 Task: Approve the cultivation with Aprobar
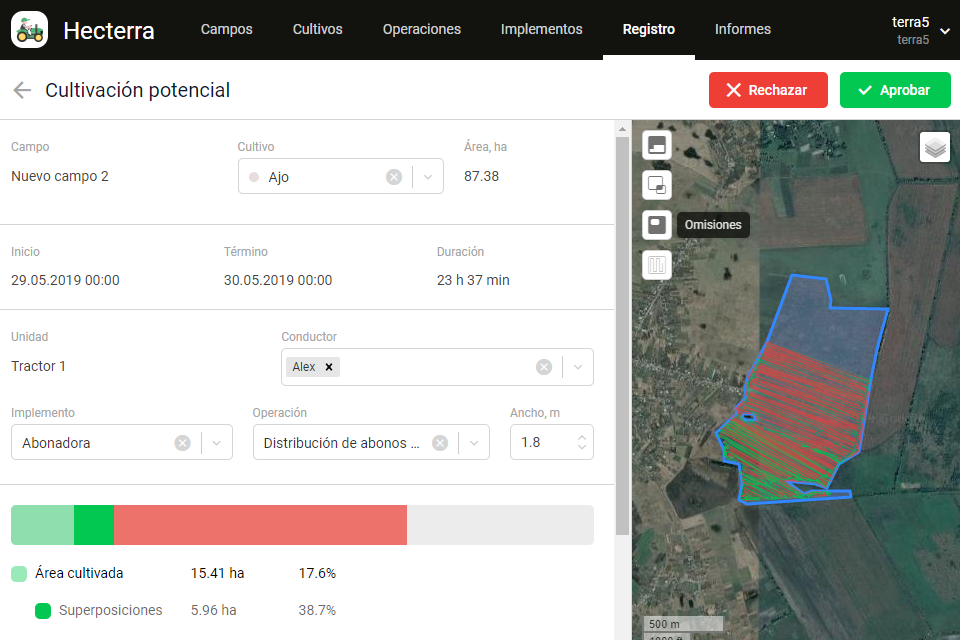894,90
